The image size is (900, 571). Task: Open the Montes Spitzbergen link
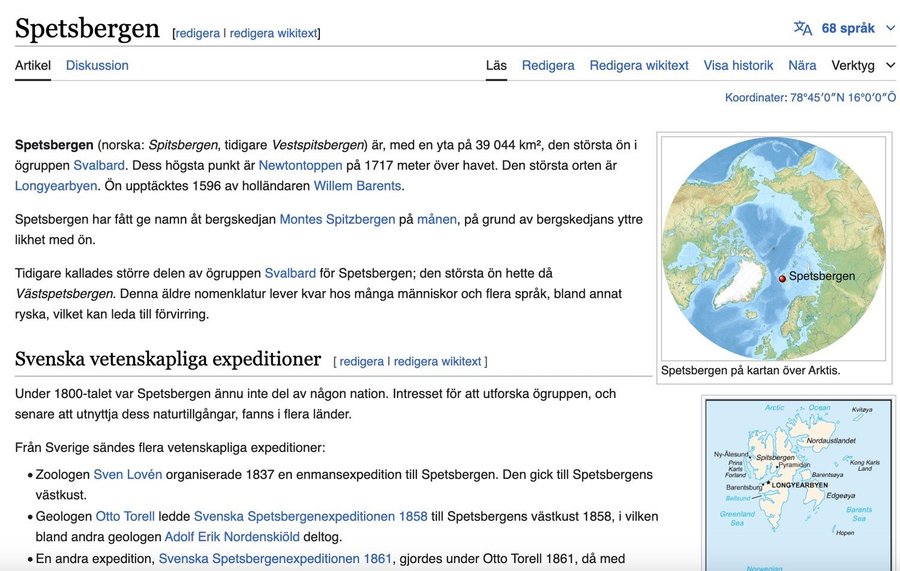[x=337, y=219]
